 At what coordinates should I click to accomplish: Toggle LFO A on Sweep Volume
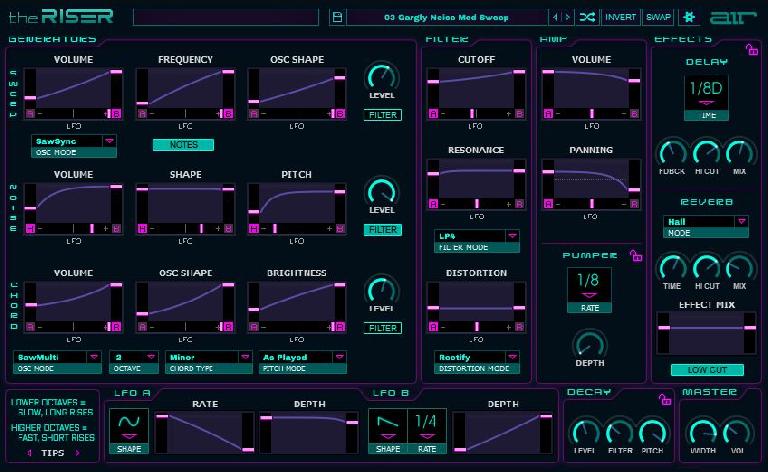pos(30,114)
